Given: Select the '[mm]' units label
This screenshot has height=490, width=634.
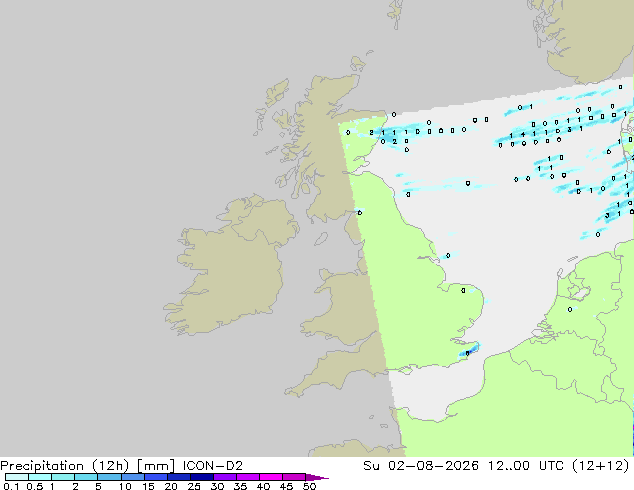Looking at the screenshot, I should pyautogui.click(x=156, y=466).
